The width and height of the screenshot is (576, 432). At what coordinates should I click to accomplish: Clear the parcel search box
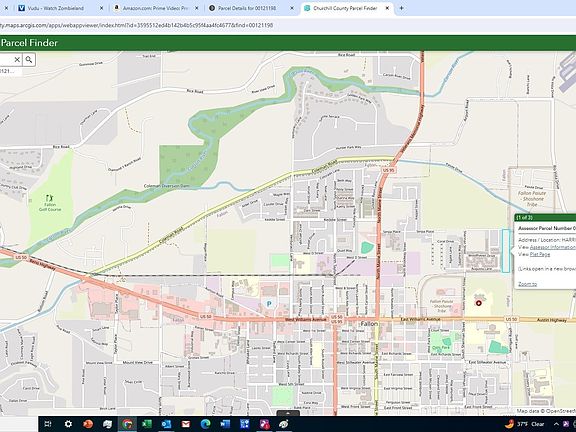17,60
